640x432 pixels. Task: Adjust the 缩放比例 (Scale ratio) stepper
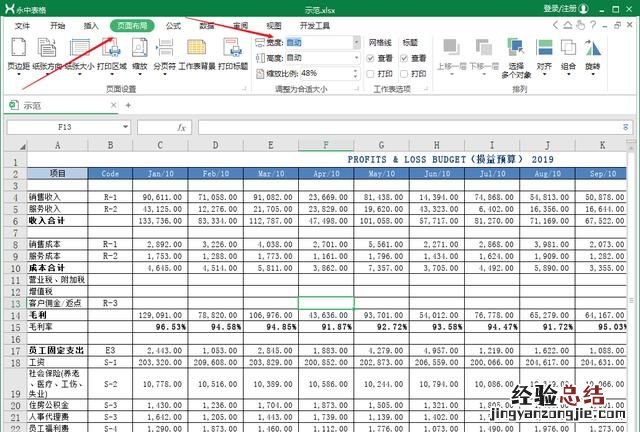coord(353,73)
